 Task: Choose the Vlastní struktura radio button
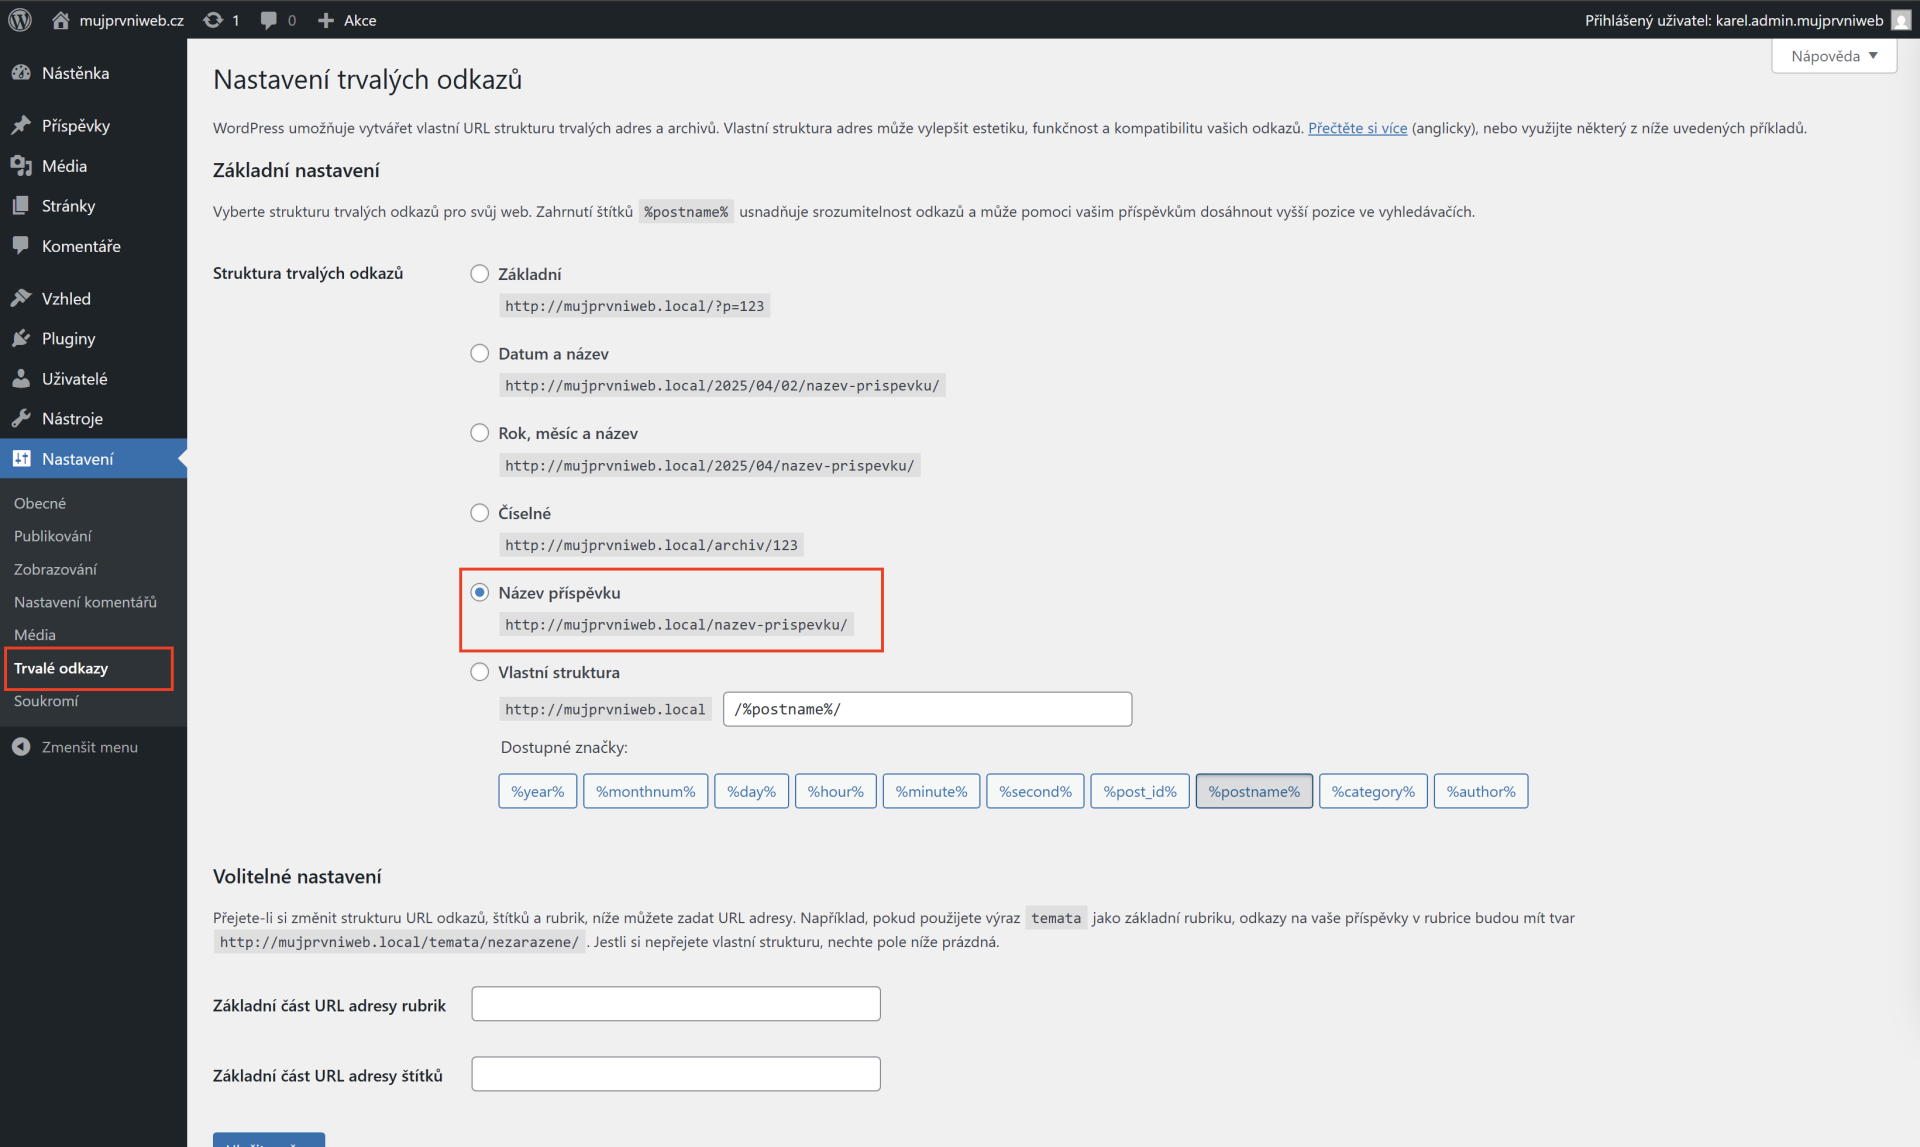click(x=480, y=673)
